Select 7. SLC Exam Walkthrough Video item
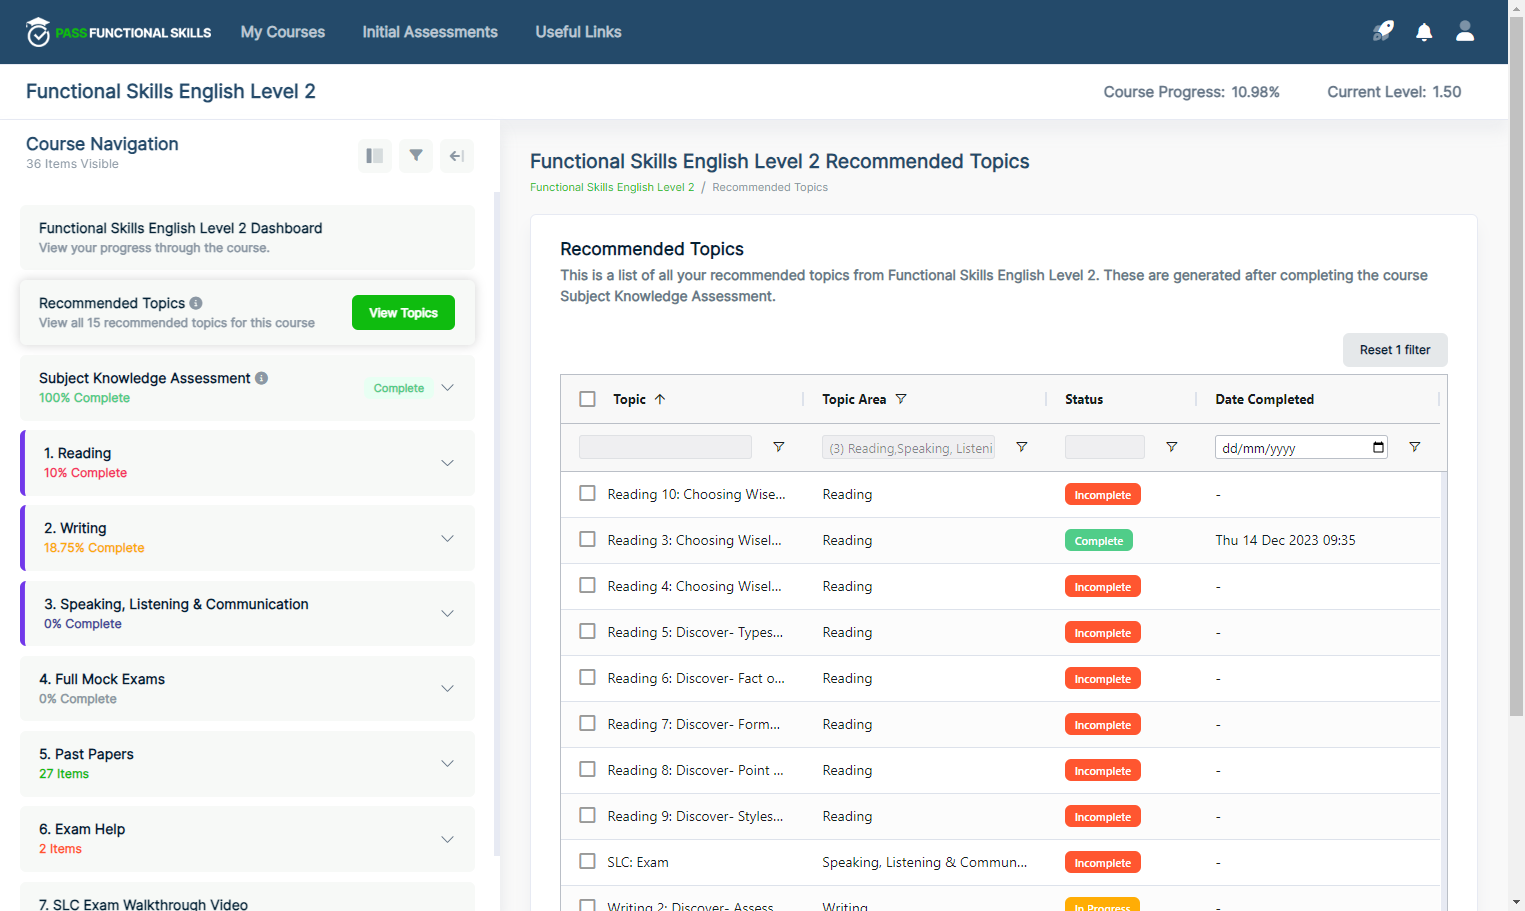1525x911 pixels. point(248,897)
